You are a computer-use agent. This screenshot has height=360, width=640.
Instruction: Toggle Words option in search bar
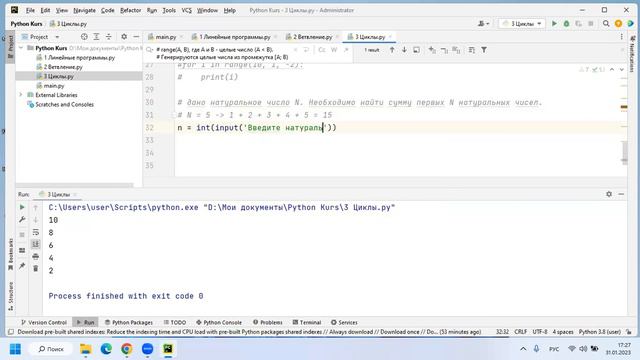point(334,50)
